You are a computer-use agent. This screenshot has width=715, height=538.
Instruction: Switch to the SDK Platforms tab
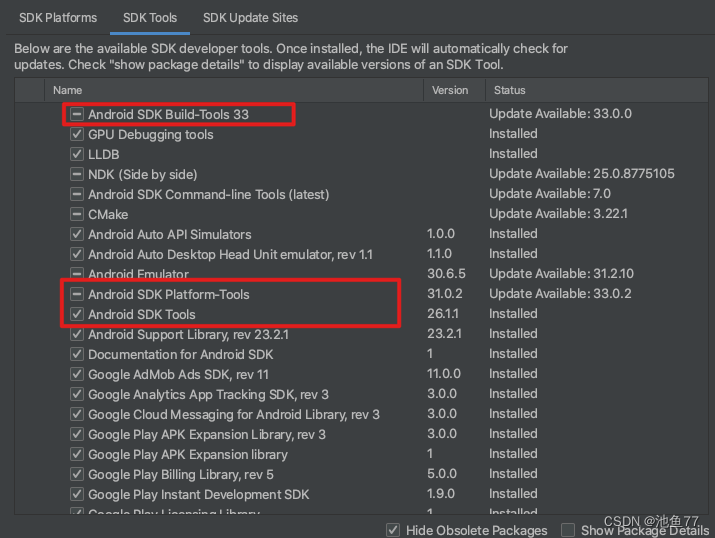[x=58, y=18]
